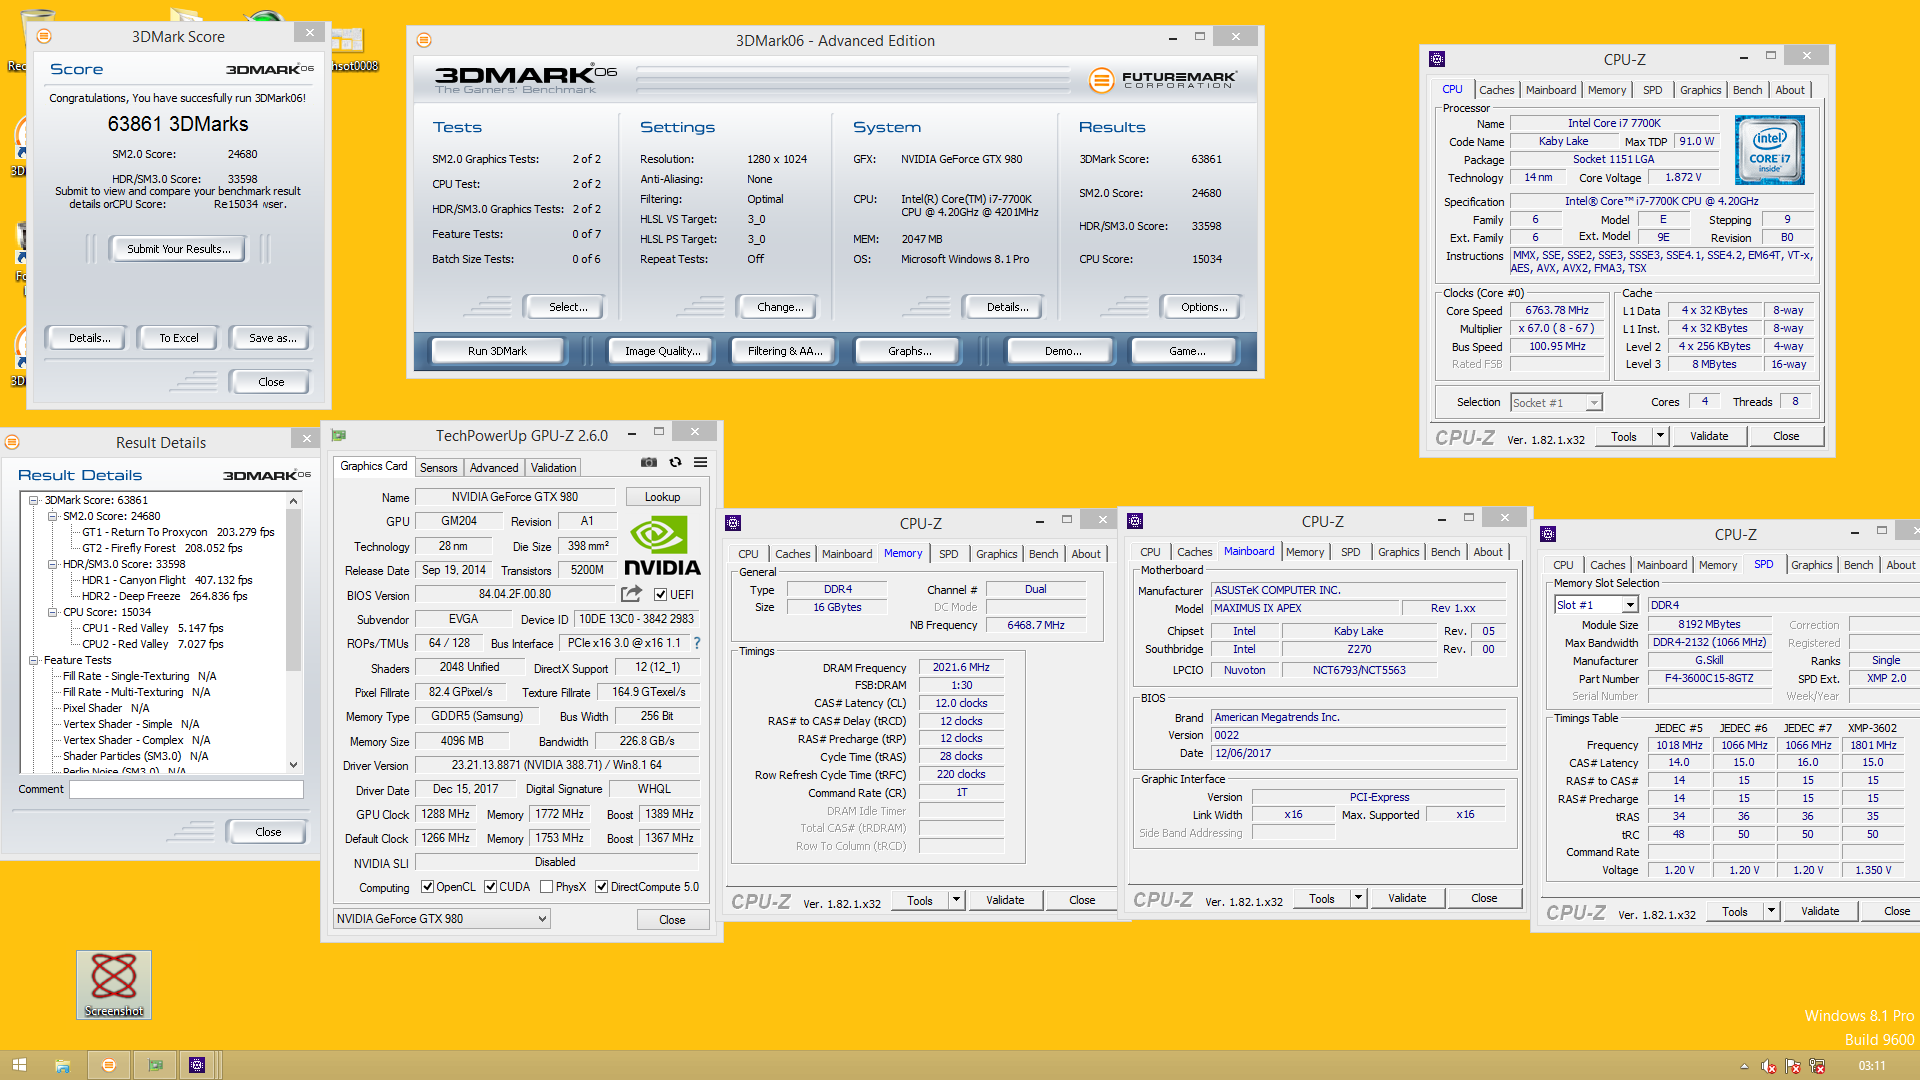Viewport: 1920px width, 1080px height.
Task: Click the GPU-Z screenshot camera icon
Action: 649,462
